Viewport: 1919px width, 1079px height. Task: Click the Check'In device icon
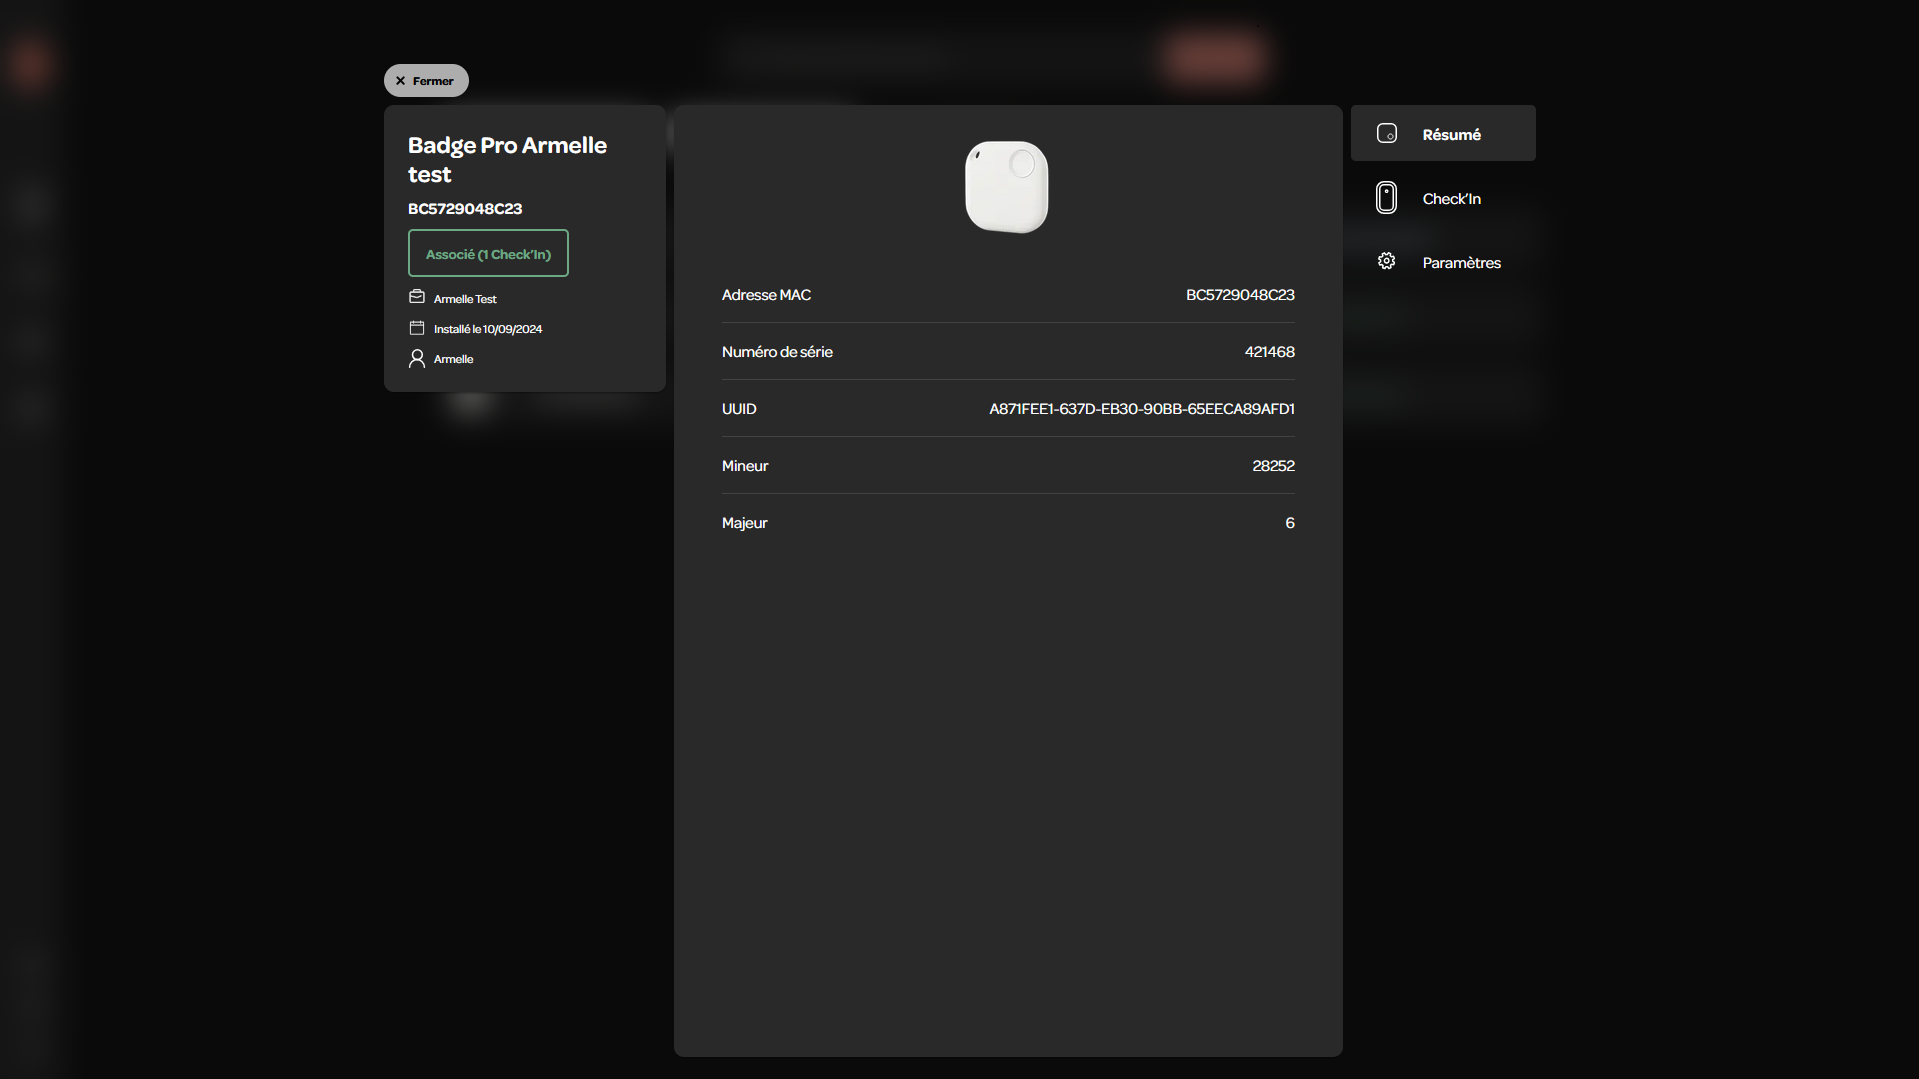(1386, 198)
